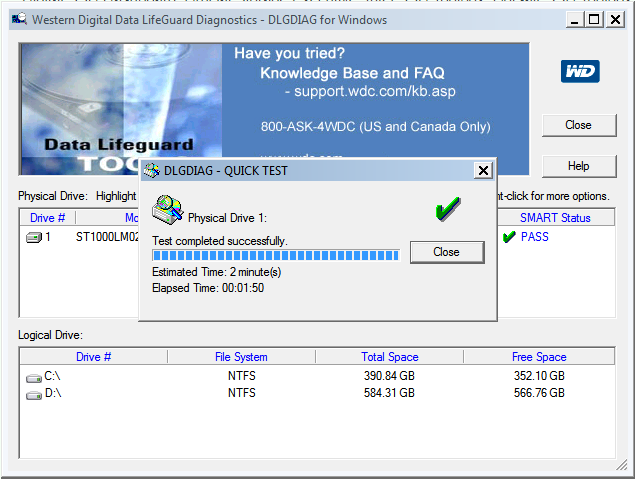Click the 584.31 GB total space value
This screenshot has width=637, height=484.
tap(389, 393)
